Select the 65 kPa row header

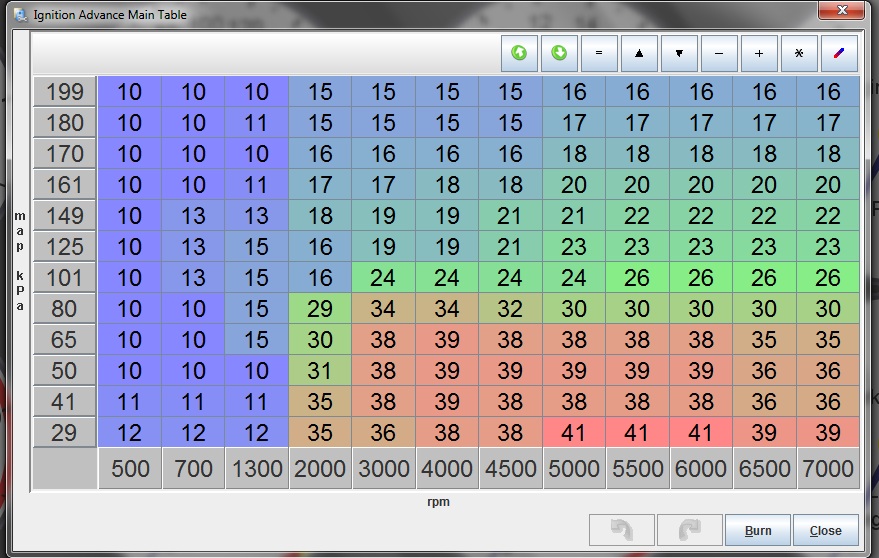tap(64, 340)
